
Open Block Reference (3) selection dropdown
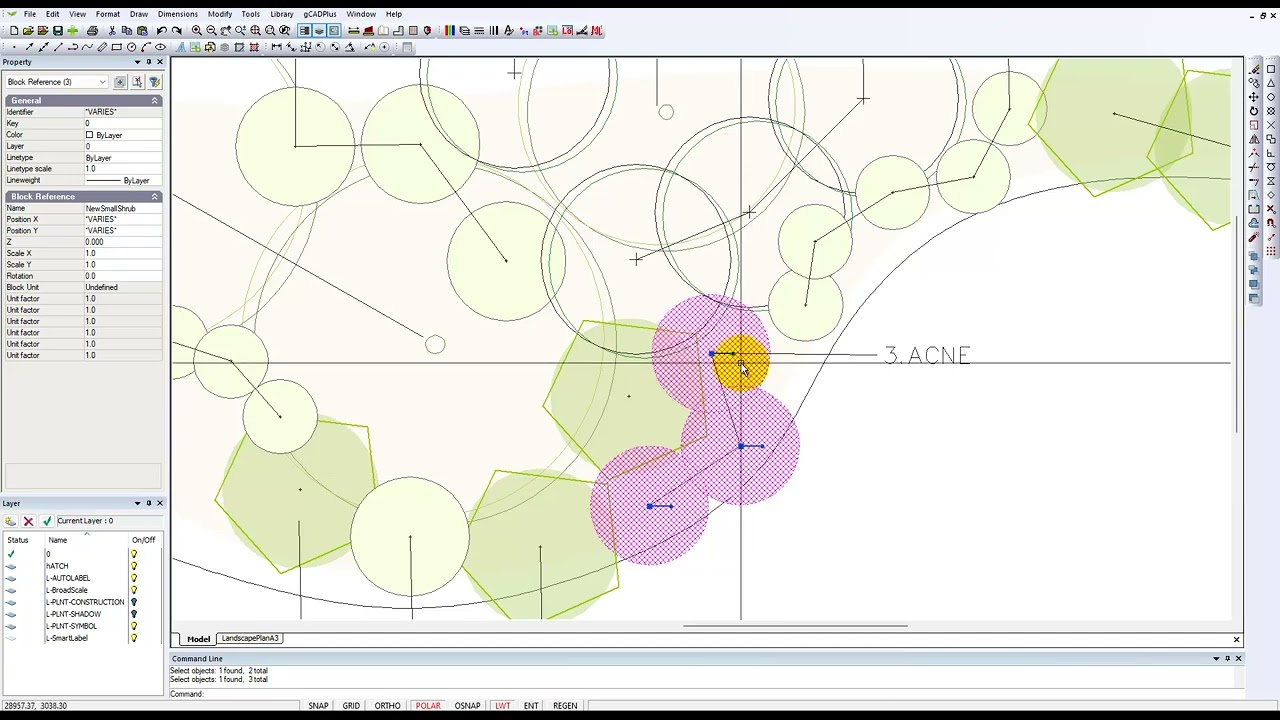click(x=56, y=82)
